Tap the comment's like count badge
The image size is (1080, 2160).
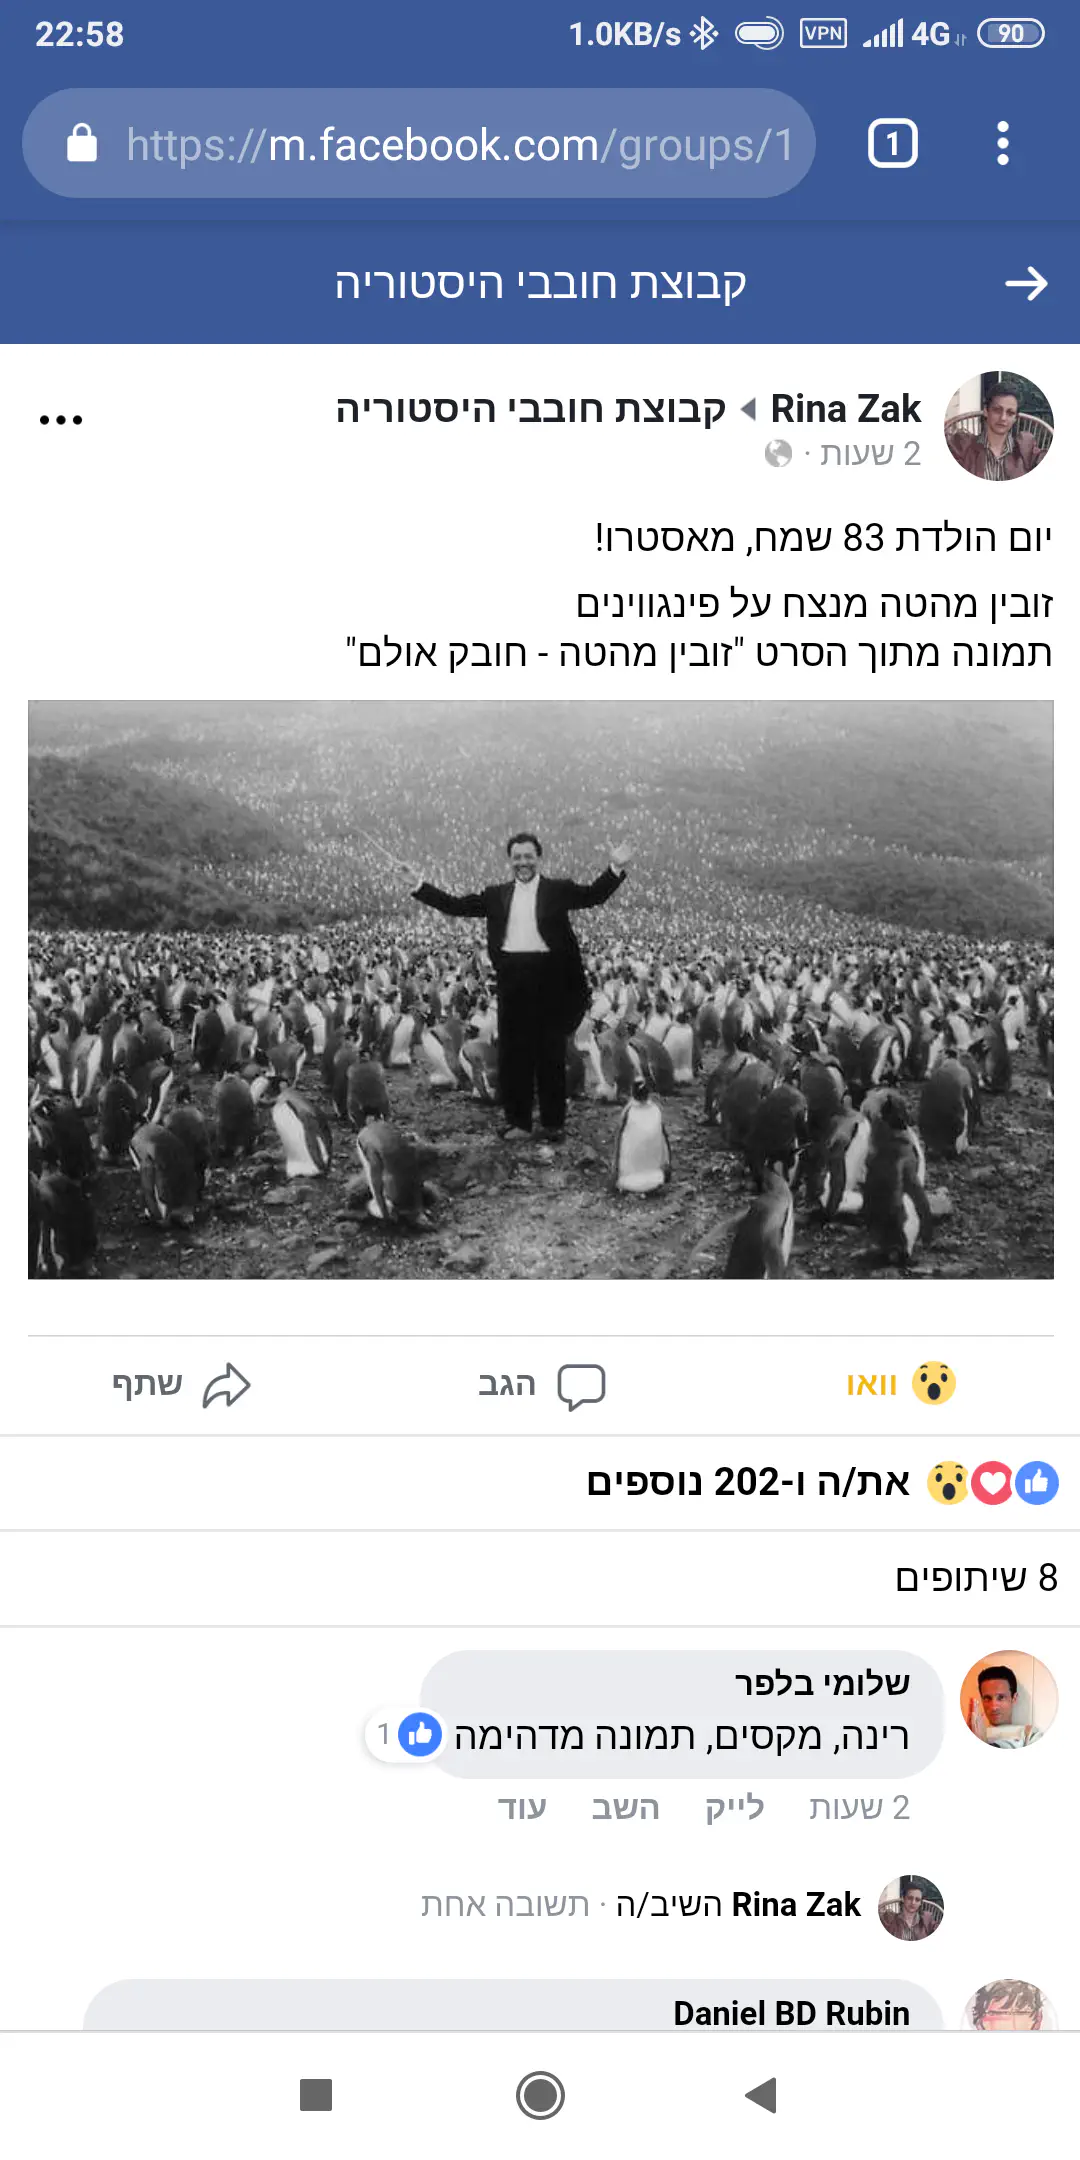pos(404,1734)
